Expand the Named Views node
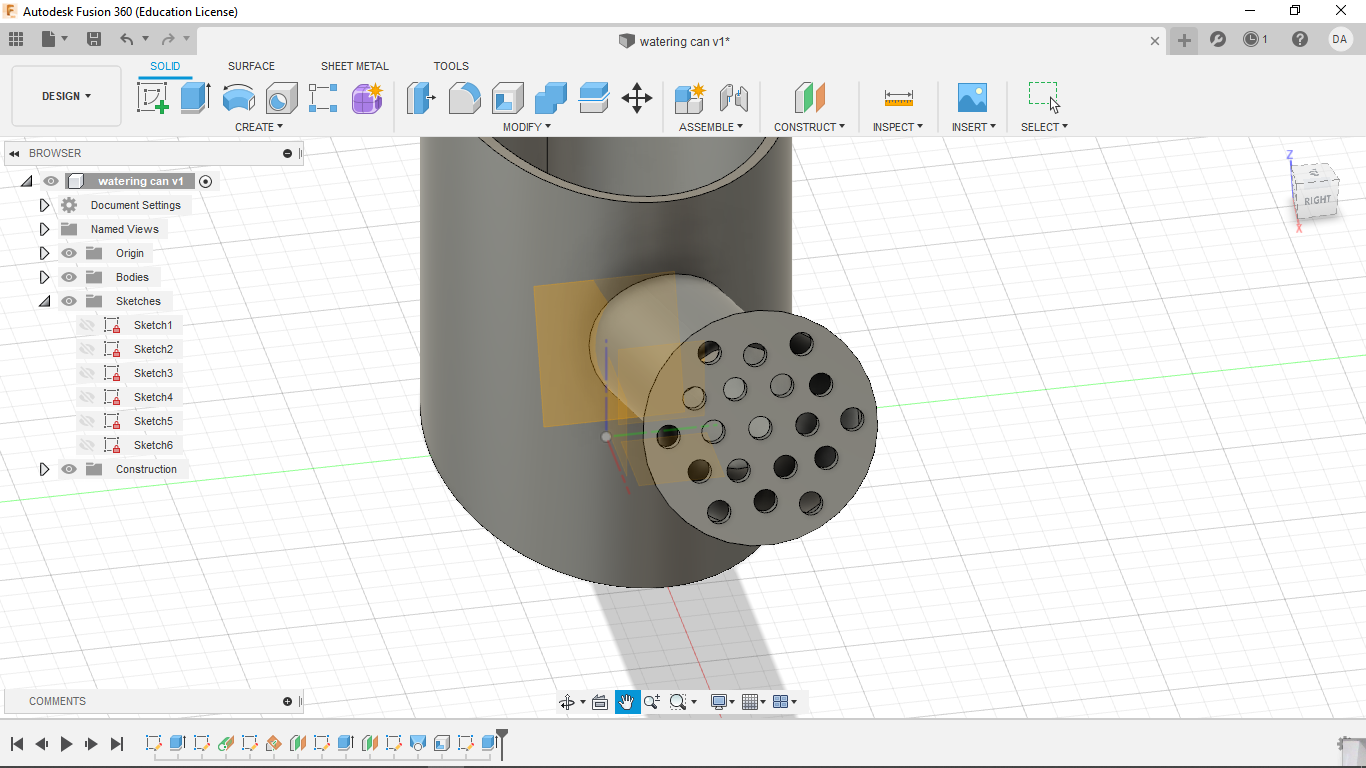This screenshot has height=768, width=1366. click(x=44, y=229)
